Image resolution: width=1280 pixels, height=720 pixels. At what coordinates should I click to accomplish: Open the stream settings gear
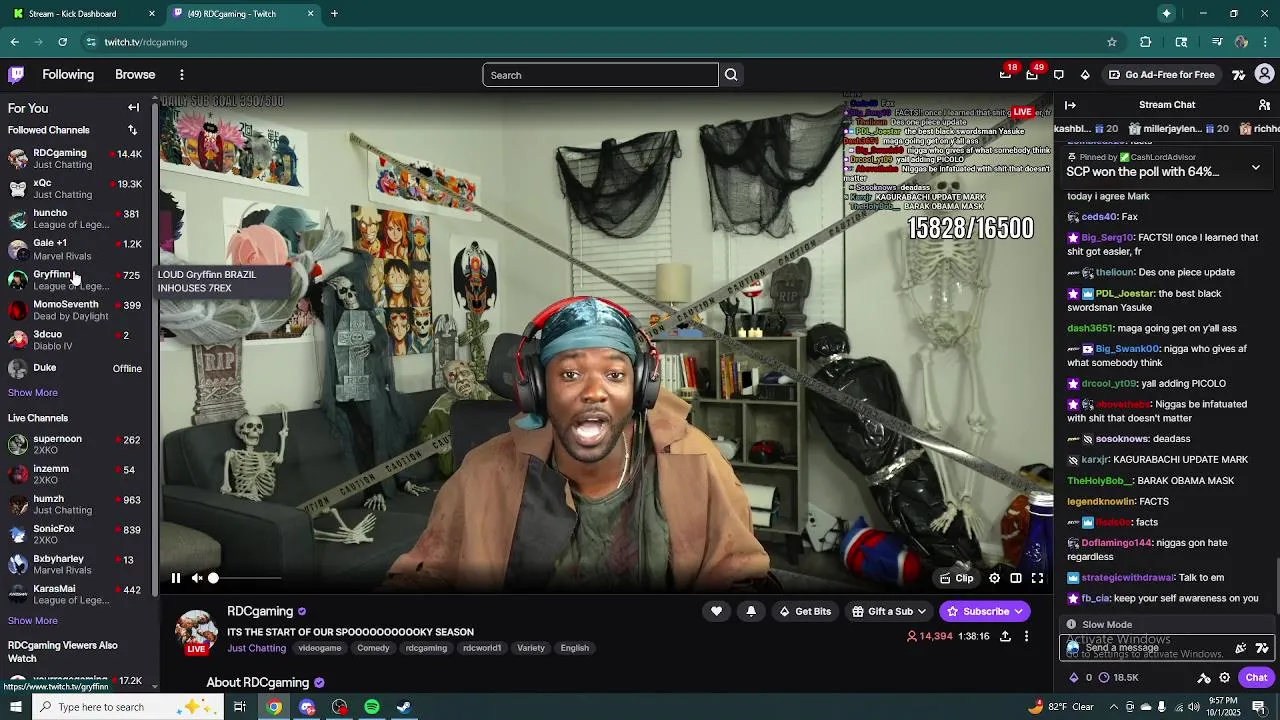[994, 578]
